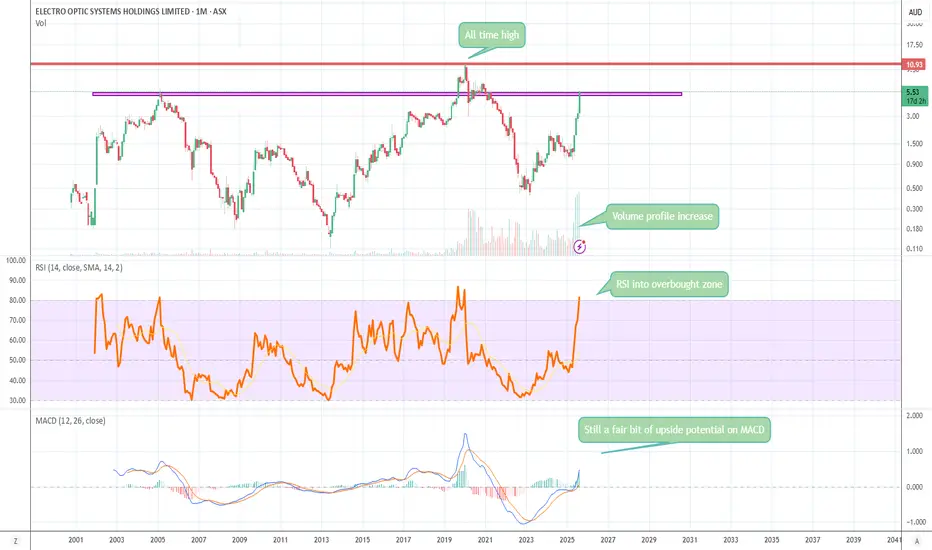The width and height of the screenshot is (932, 550).
Task: Select the red horizontal resistance line
Action: (465, 64)
